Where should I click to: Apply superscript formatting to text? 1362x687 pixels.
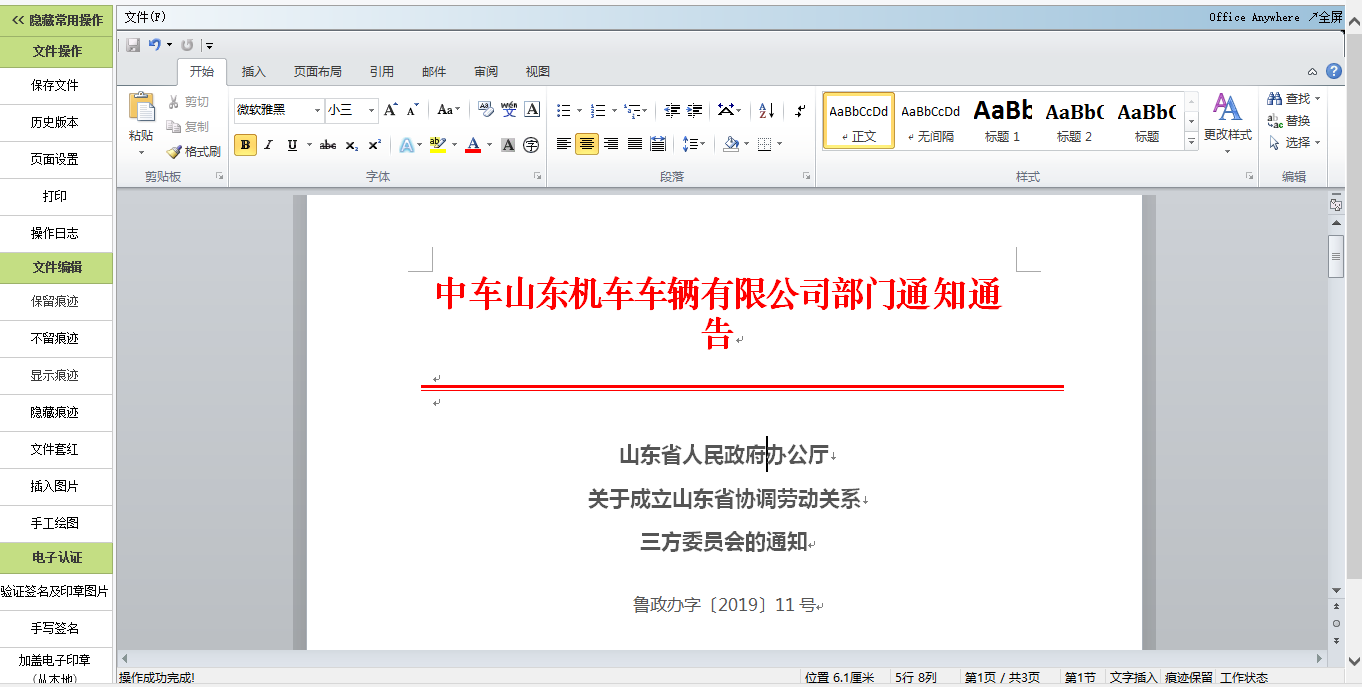[x=374, y=145]
